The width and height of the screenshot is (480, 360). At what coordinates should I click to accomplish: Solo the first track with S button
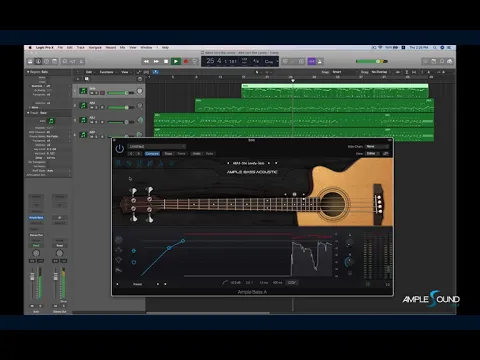click(96, 93)
